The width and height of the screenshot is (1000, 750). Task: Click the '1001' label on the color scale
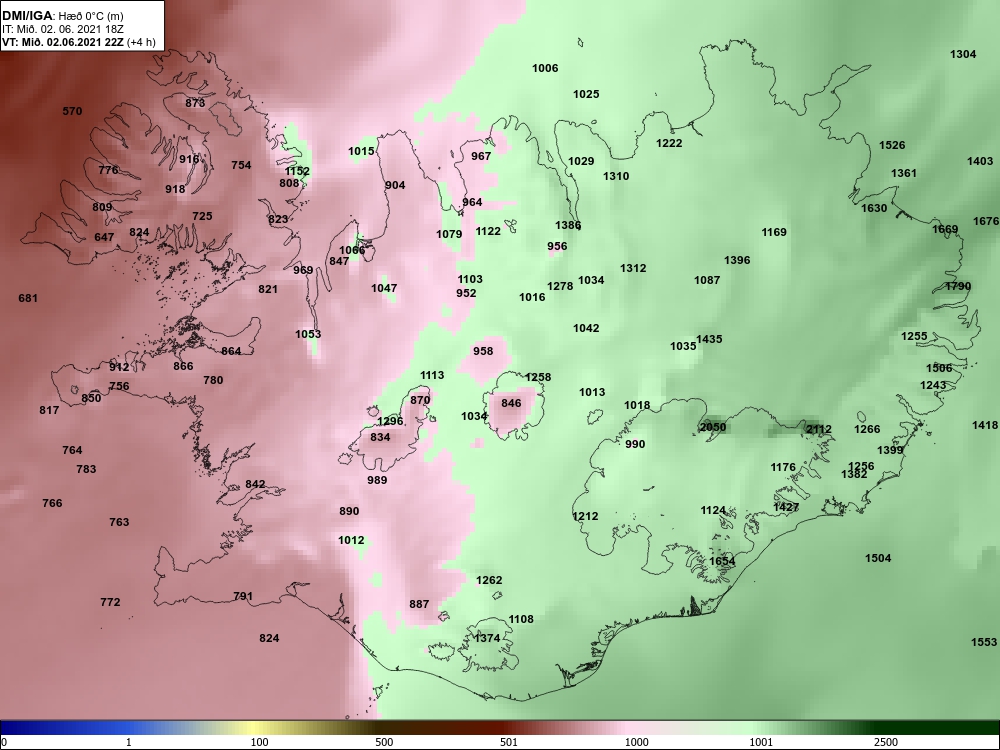click(761, 742)
